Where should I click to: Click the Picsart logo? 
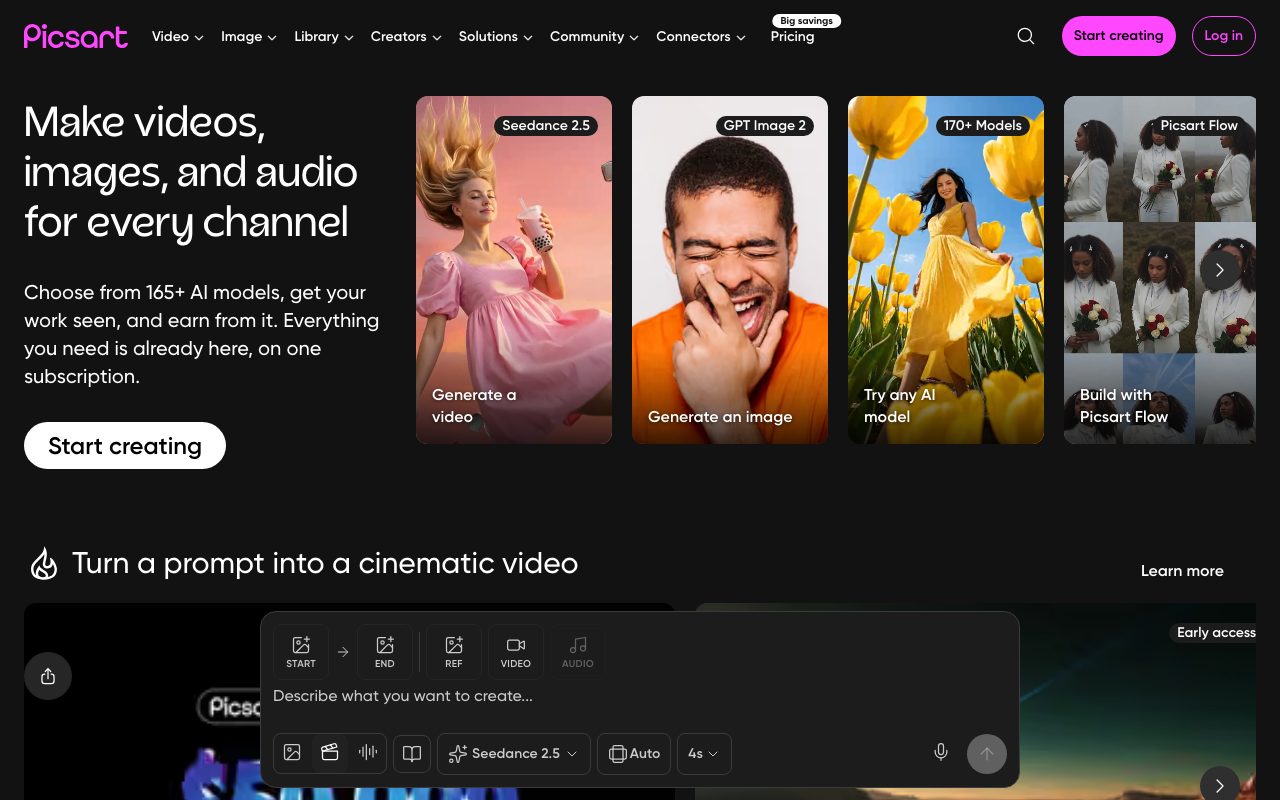(76, 36)
